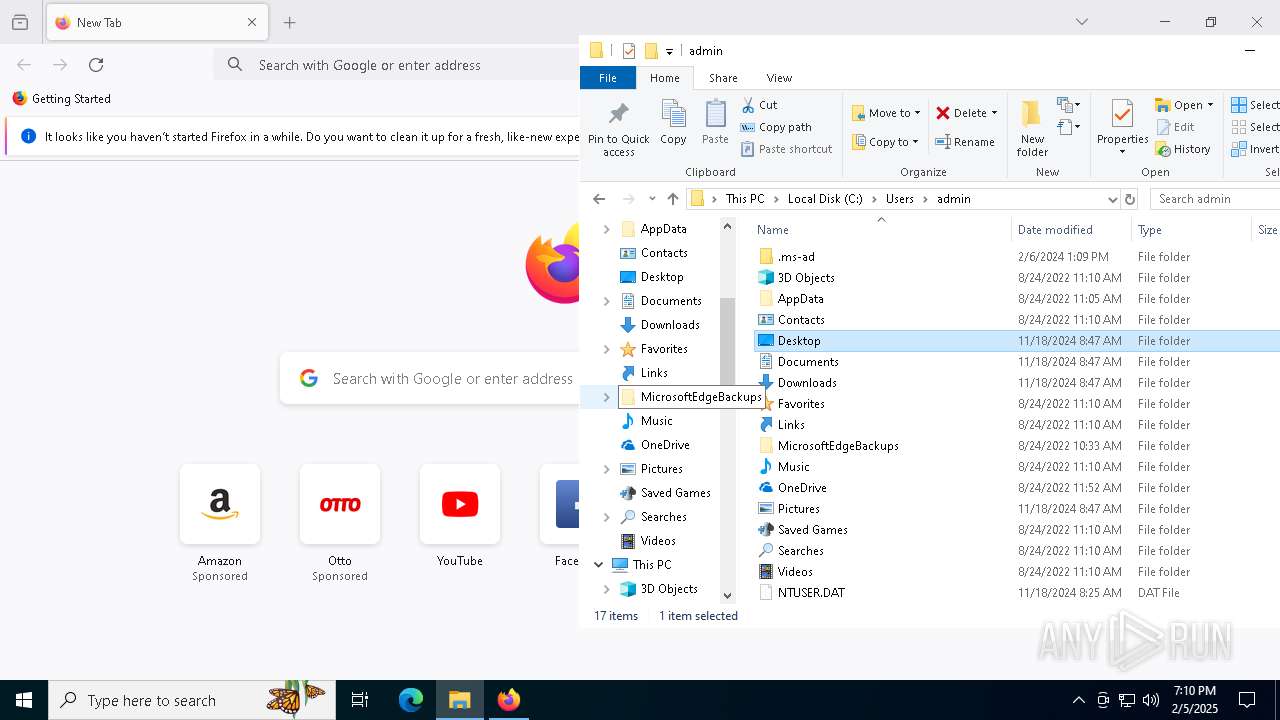Screen dimensions: 1280x720
Task: Expand AppData in navigation tree
Action: point(606,229)
